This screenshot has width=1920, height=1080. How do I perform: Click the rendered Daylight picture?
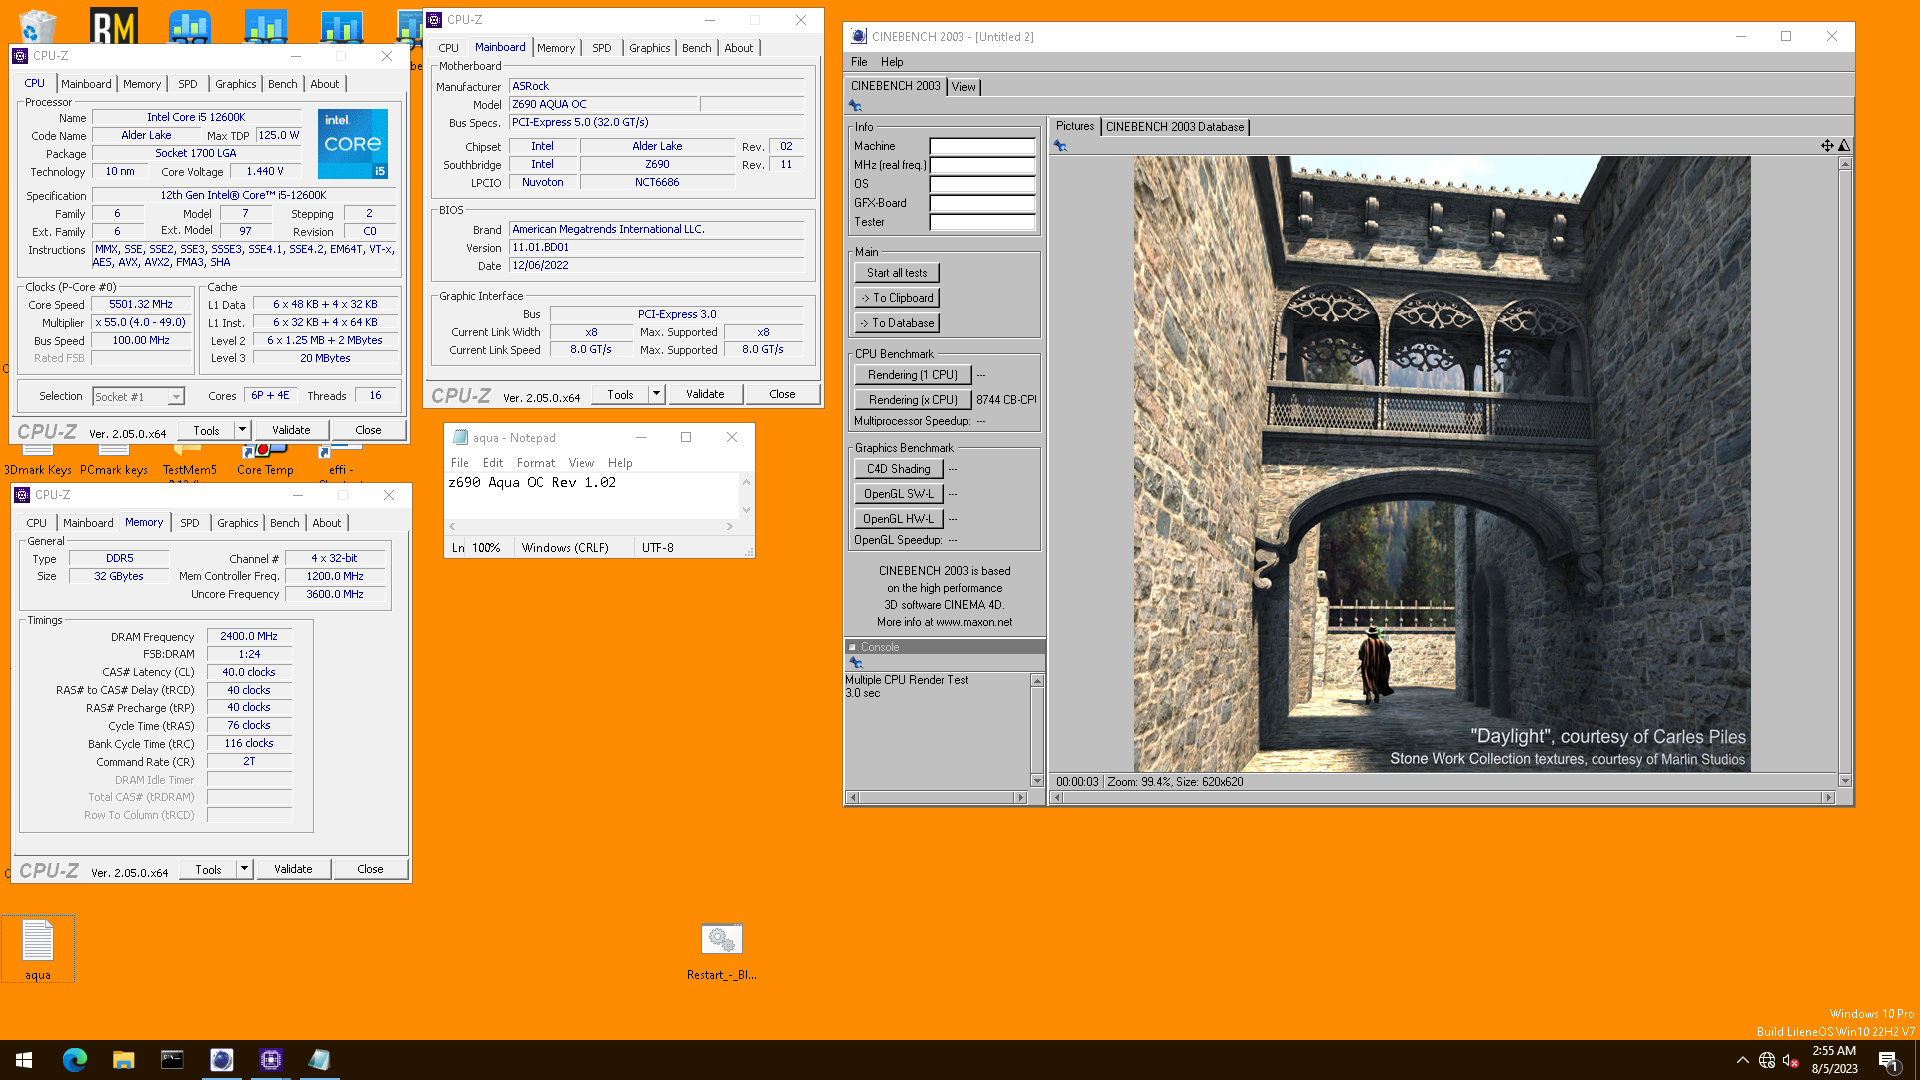pyautogui.click(x=1442, y=464)
